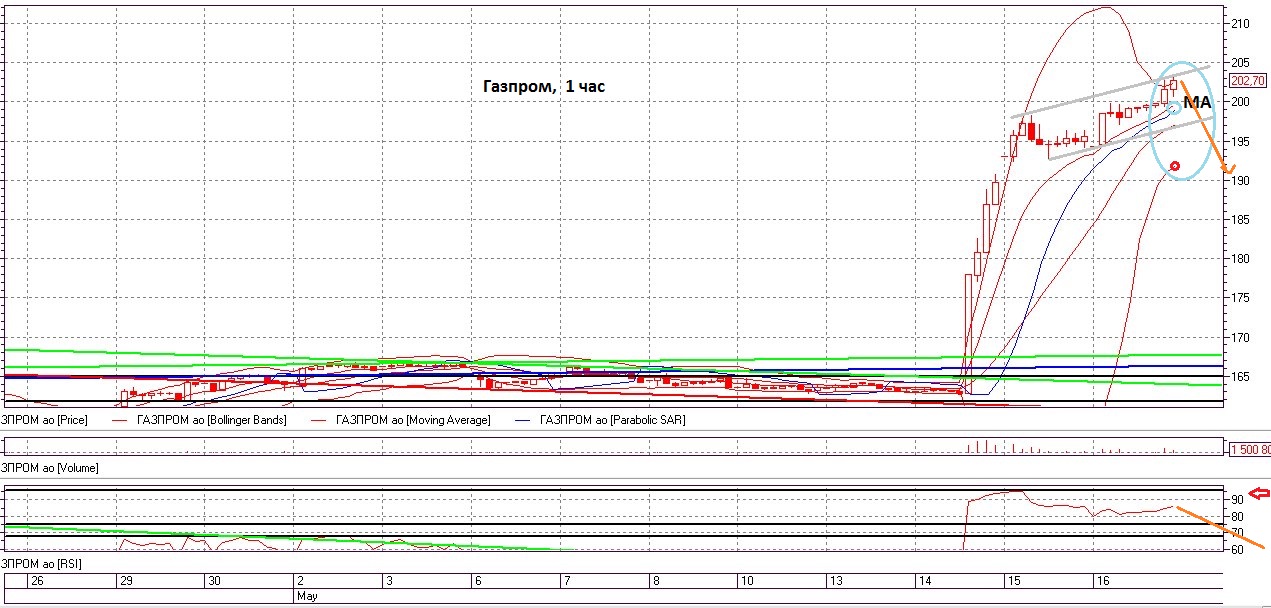1271x608 pixels.
Task: Select the [Bollinger Bands] legend entry
Action: coord(202,421)
